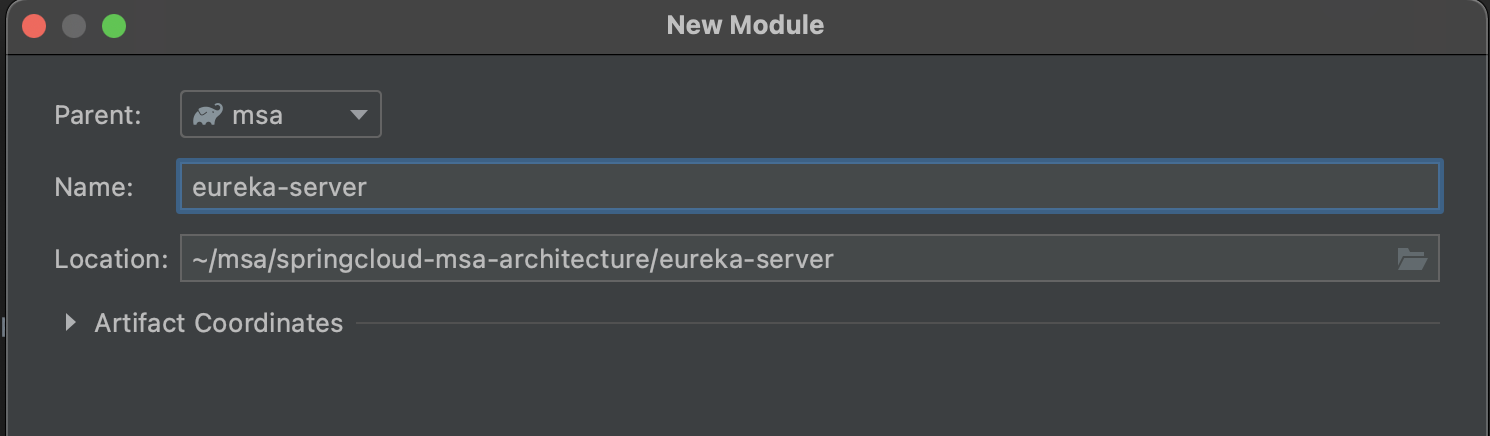Open the Parent dropdown arrow

[359, 115]
